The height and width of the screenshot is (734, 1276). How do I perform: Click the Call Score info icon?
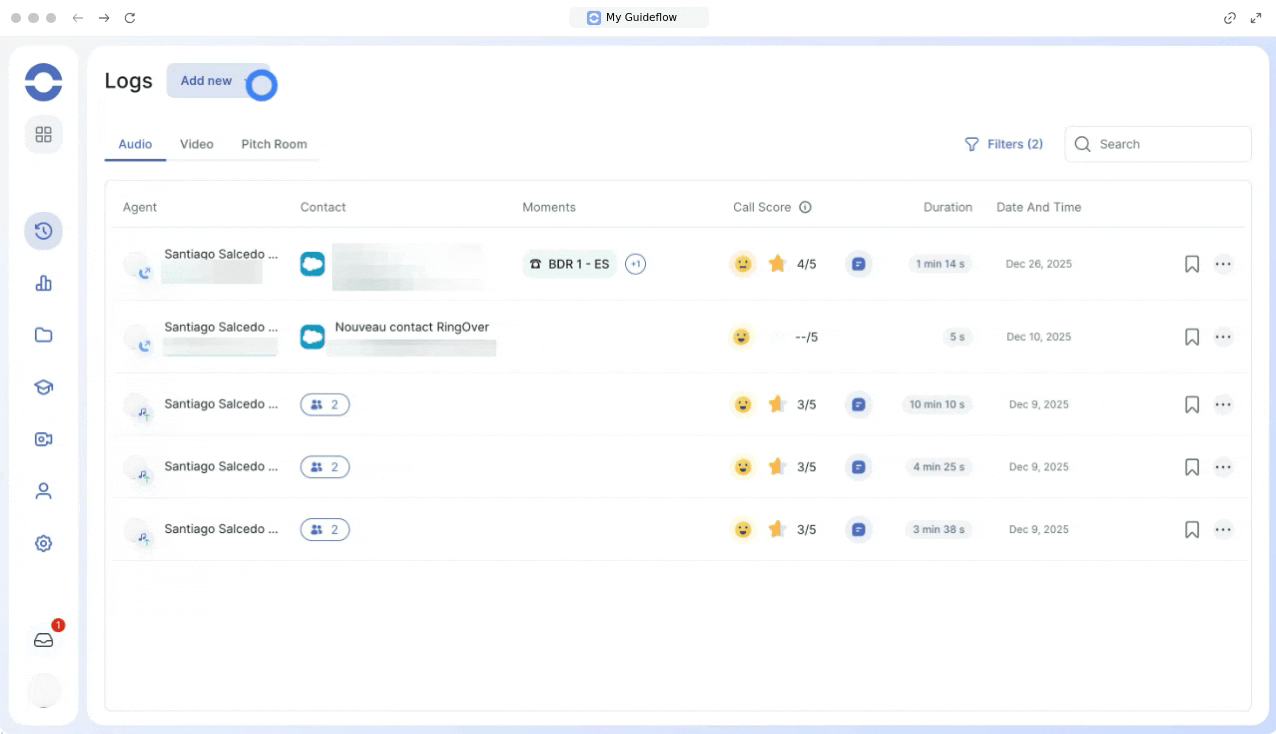click(x=805, y=207)
